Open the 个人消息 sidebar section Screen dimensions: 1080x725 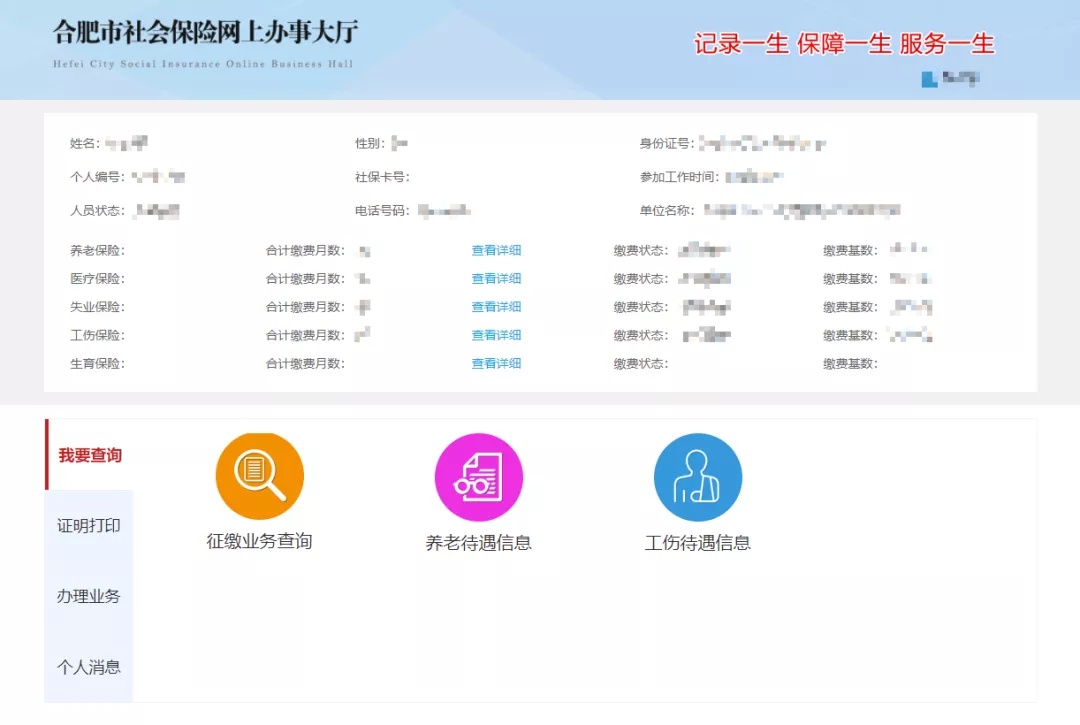87,667
